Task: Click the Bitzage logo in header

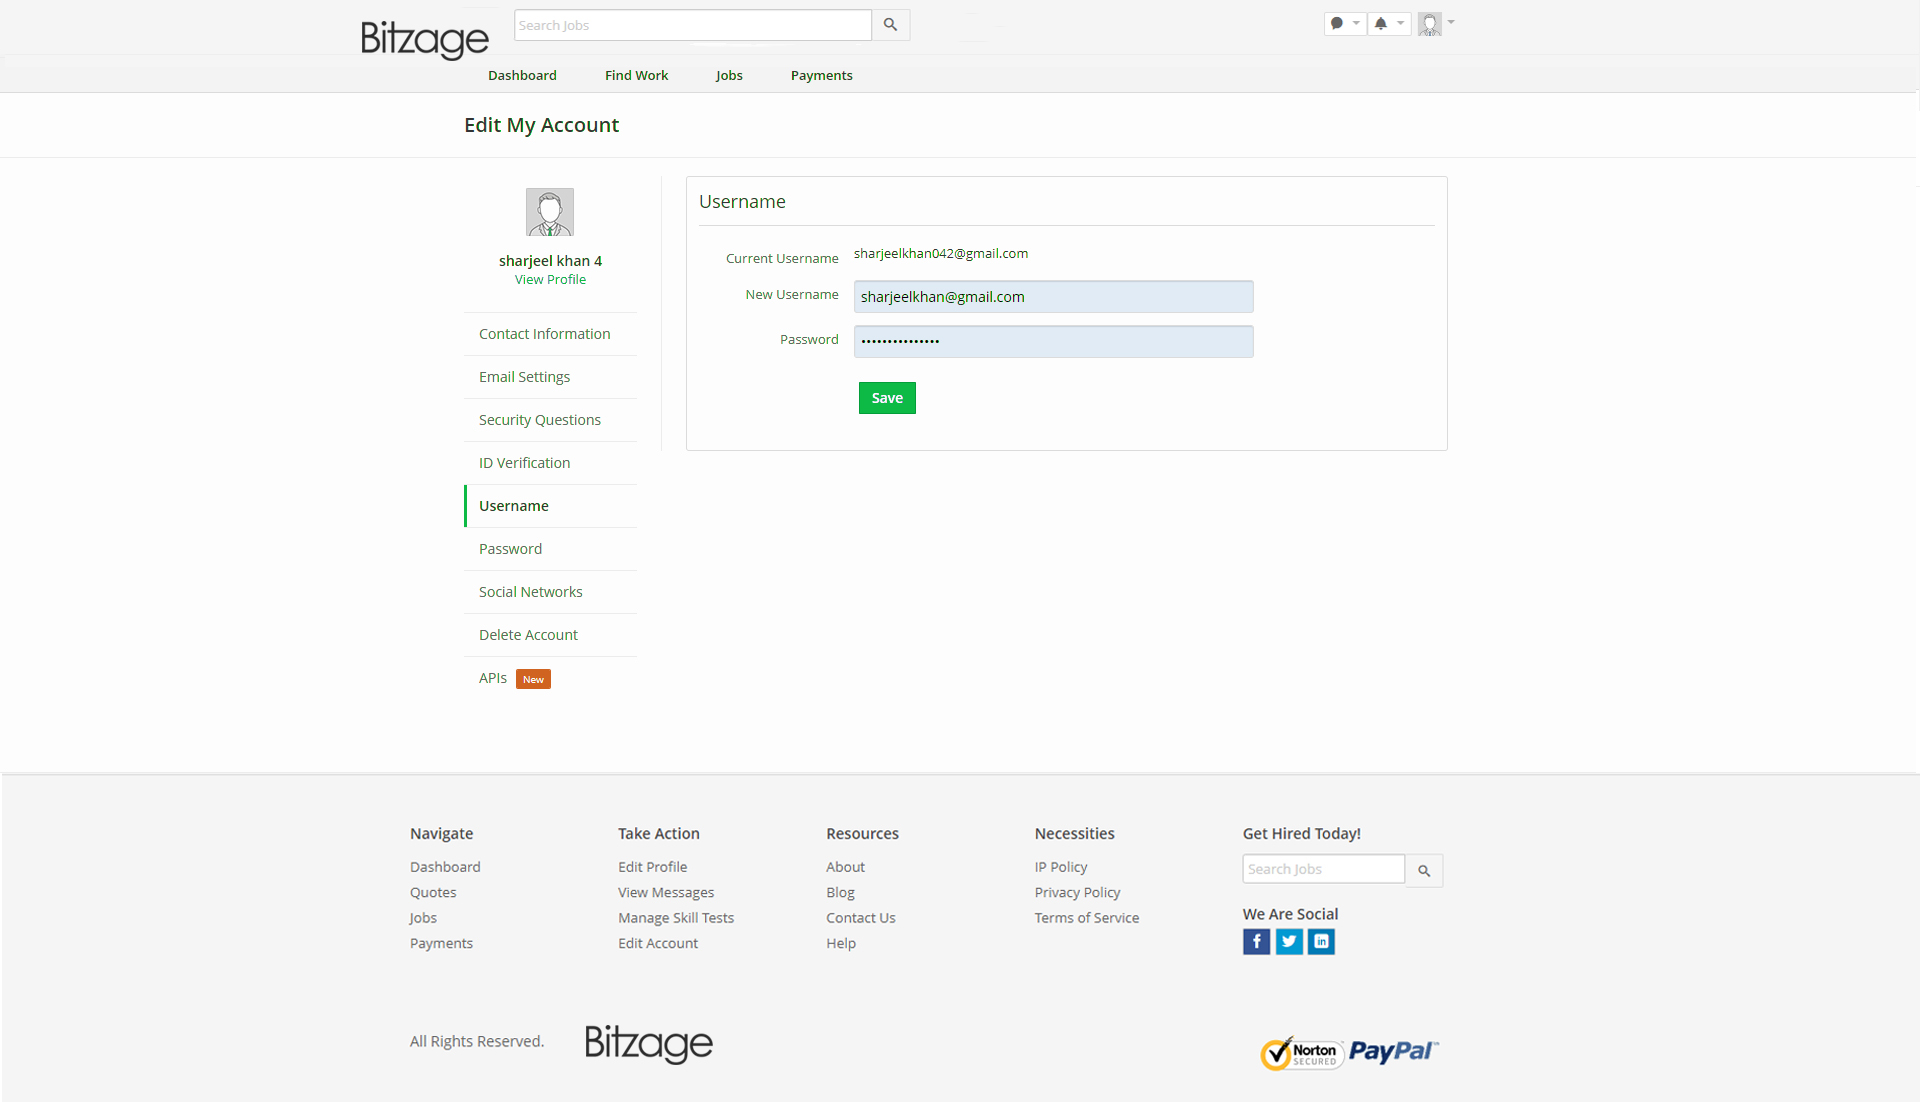Action: tap(424, 39)
